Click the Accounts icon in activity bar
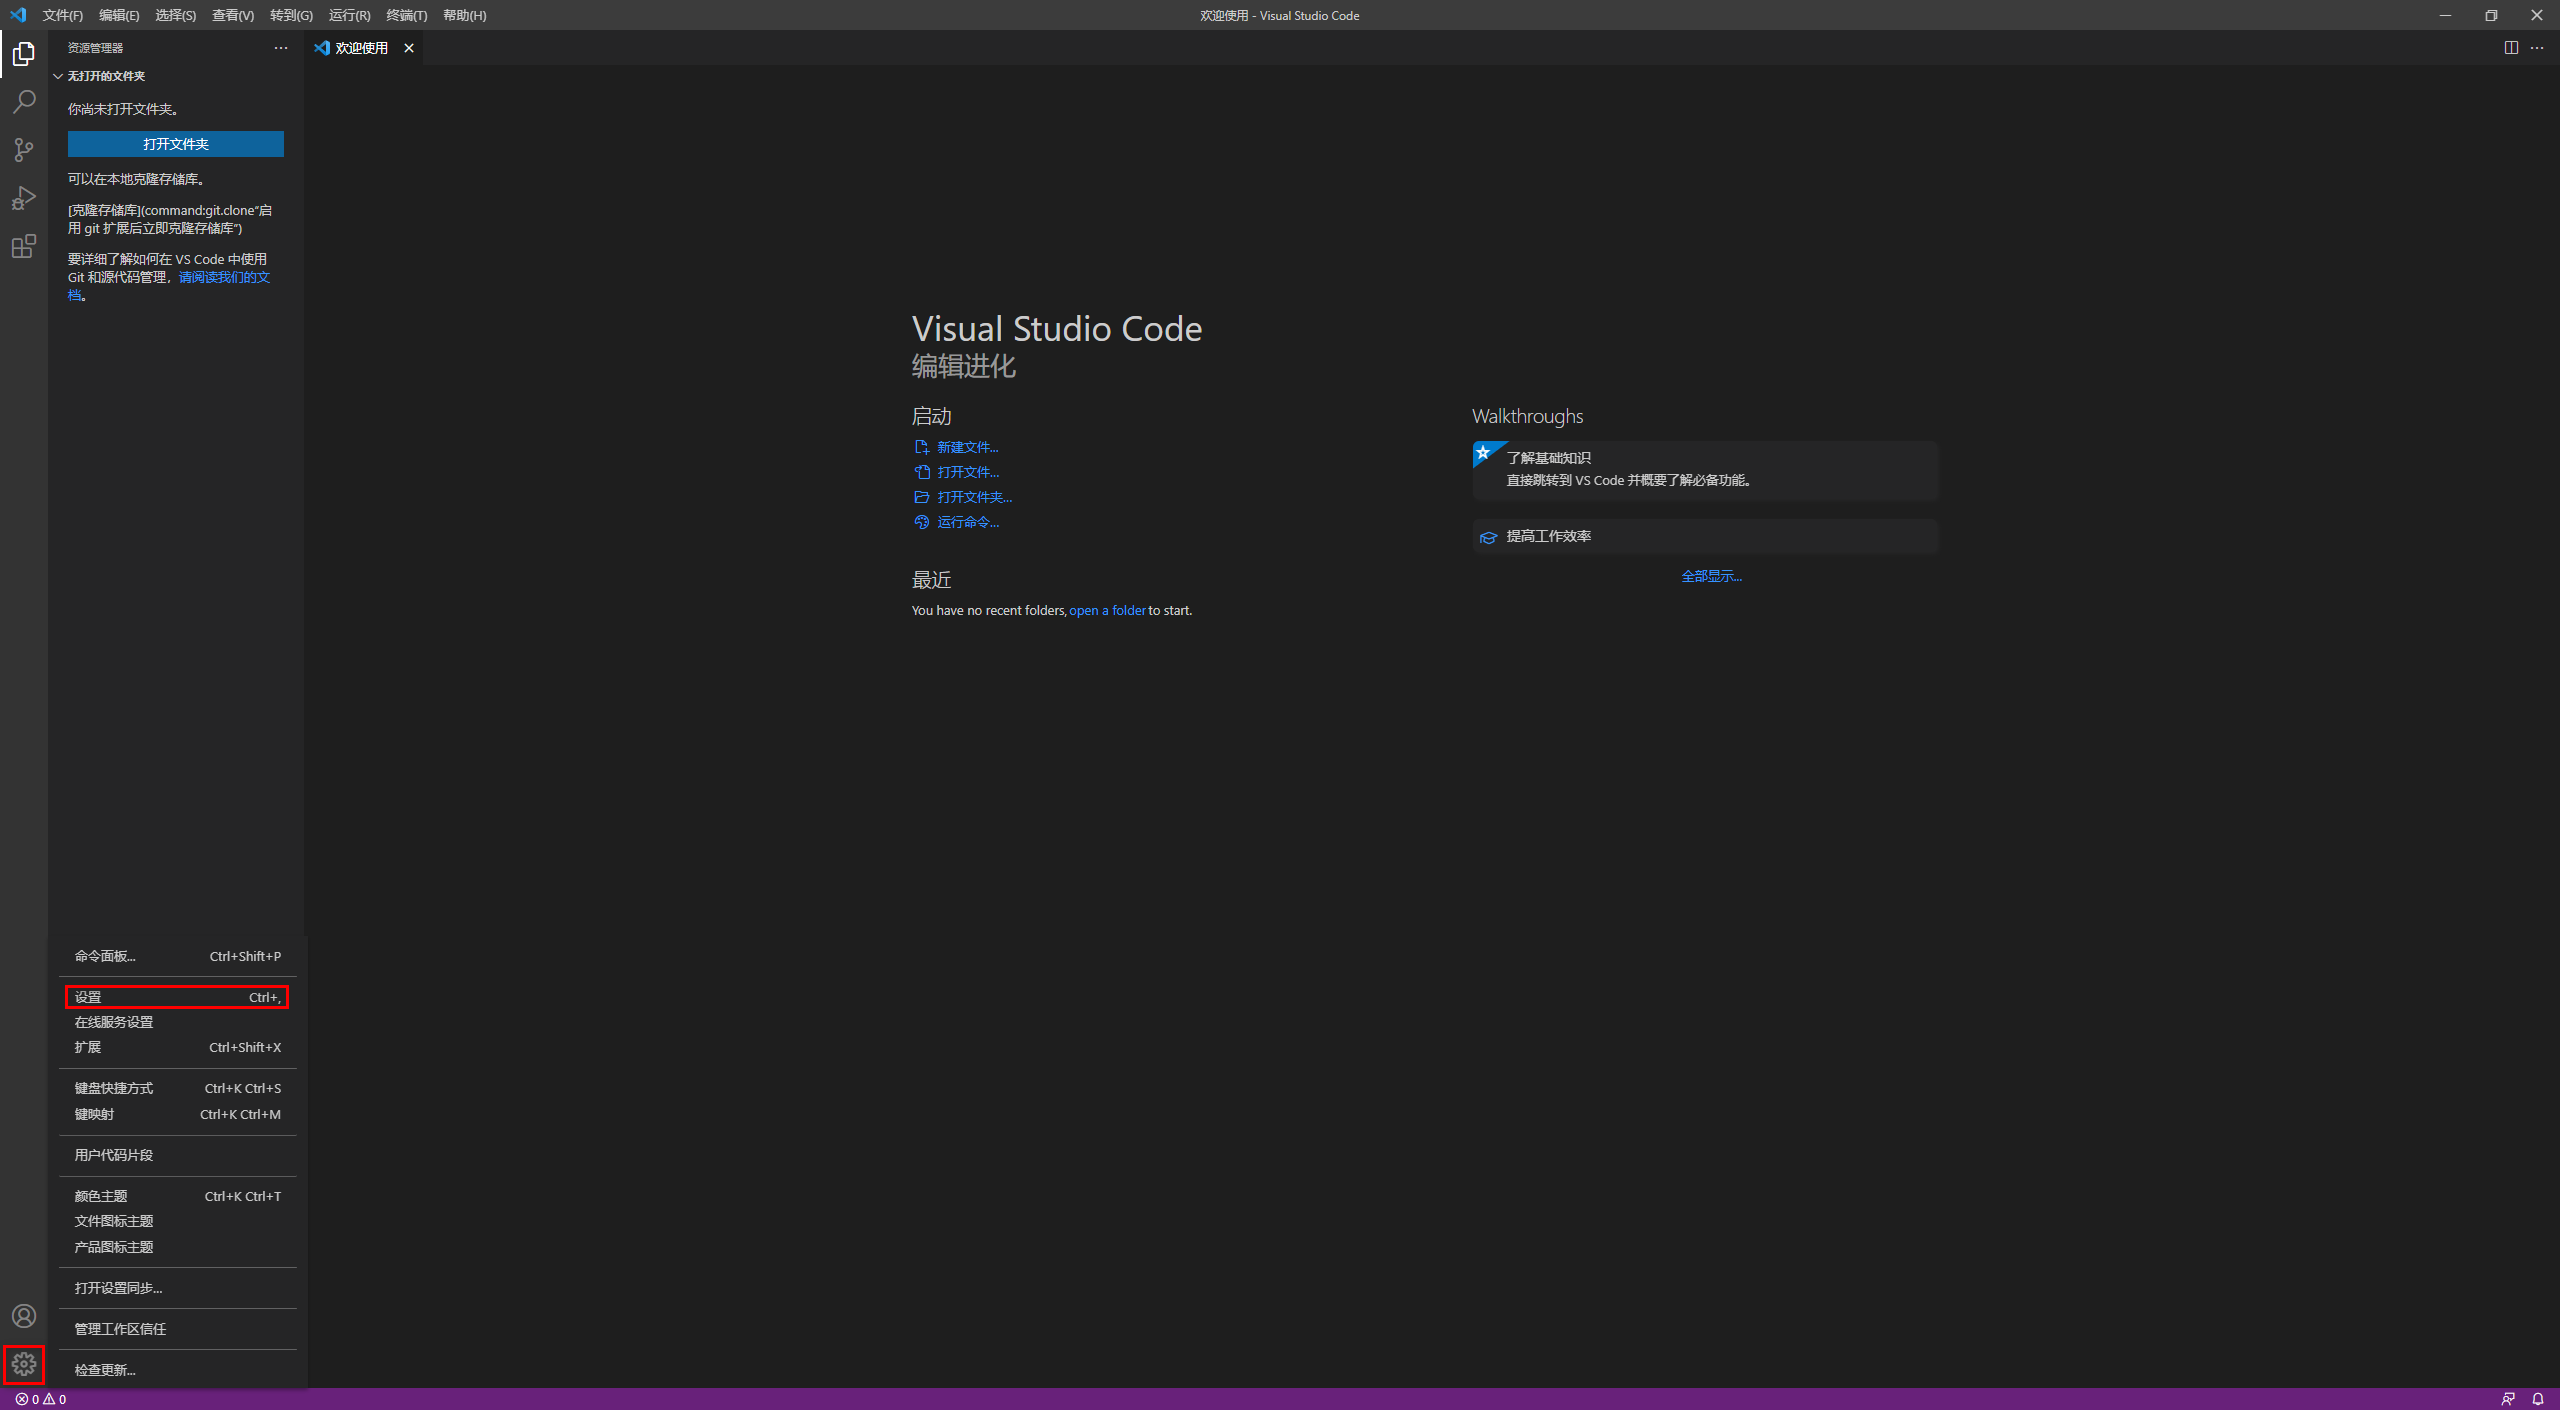 (x=24, y=1316)
